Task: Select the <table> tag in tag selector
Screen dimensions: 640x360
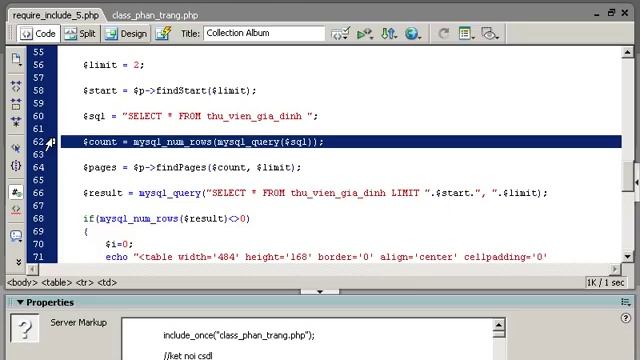Action: pos(57,282)
